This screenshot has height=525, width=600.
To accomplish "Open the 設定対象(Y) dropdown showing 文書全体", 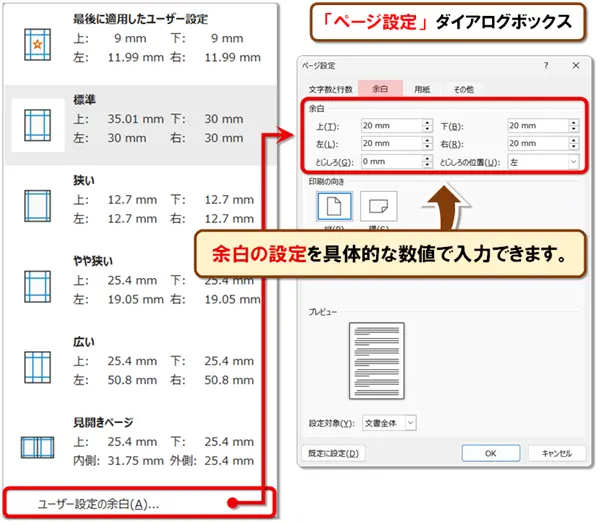I will [x=389, y=423].
